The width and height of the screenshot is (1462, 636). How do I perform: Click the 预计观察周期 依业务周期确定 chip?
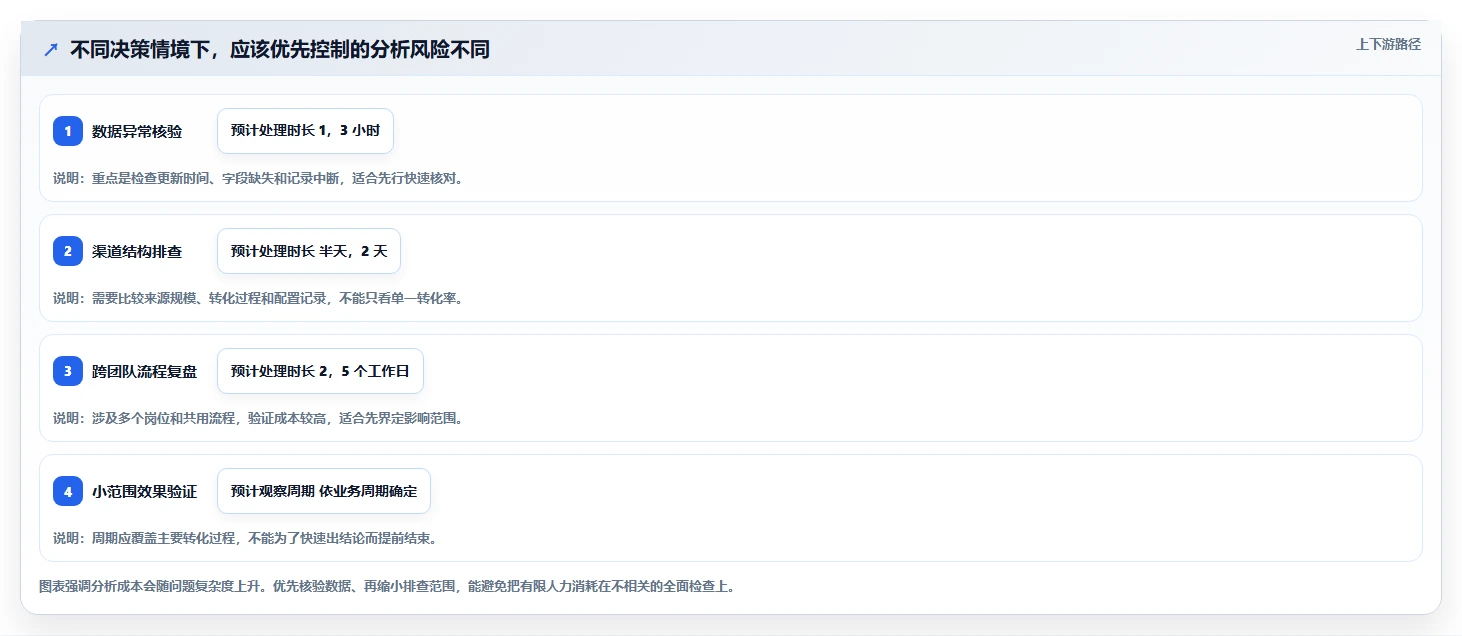pos(324,491)
